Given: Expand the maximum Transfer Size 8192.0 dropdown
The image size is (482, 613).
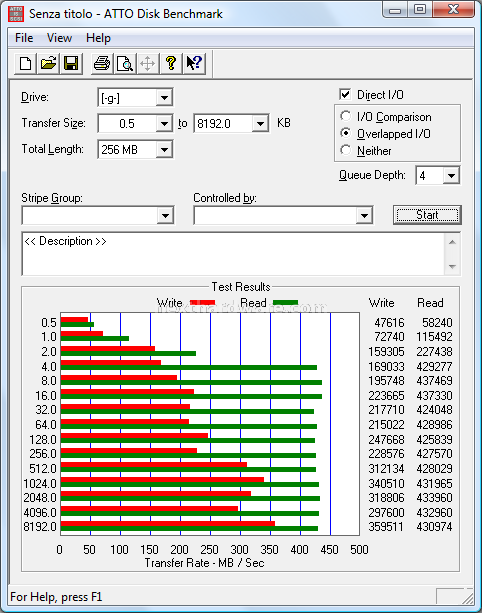Looking at the screenshot, I should (260, 124).
